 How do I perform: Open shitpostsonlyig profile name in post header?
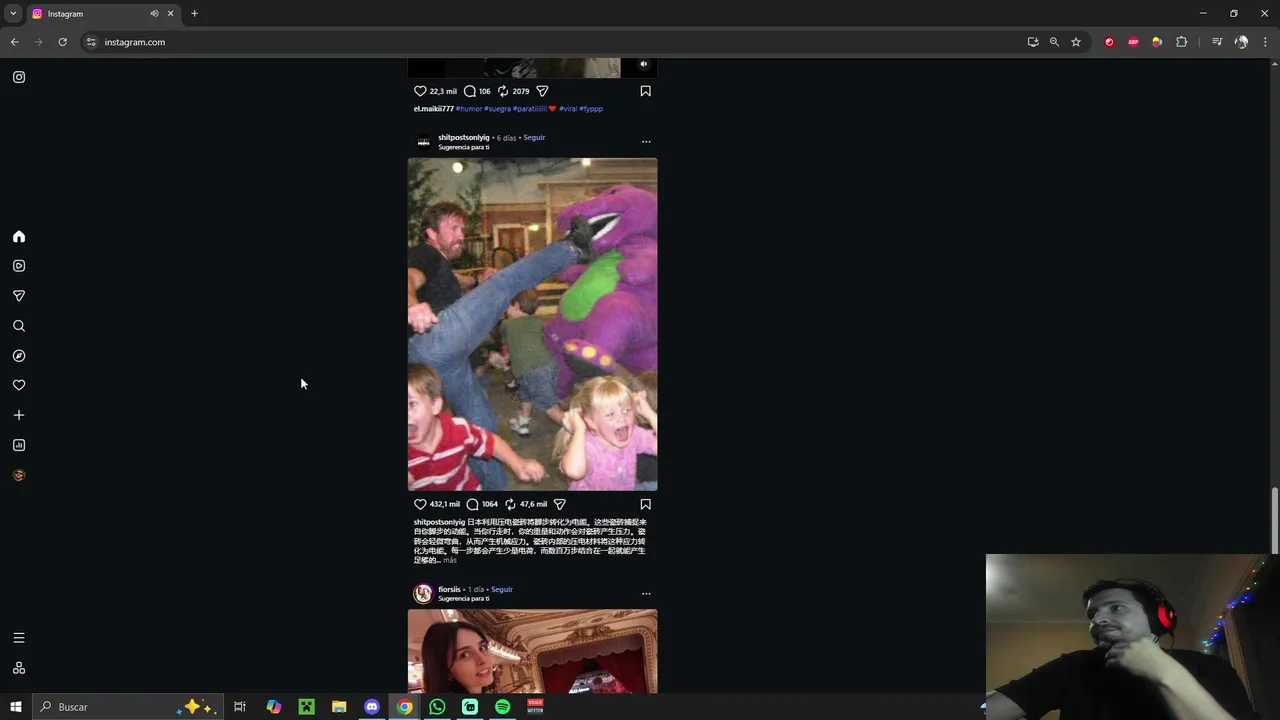click(x=464, y=137)
